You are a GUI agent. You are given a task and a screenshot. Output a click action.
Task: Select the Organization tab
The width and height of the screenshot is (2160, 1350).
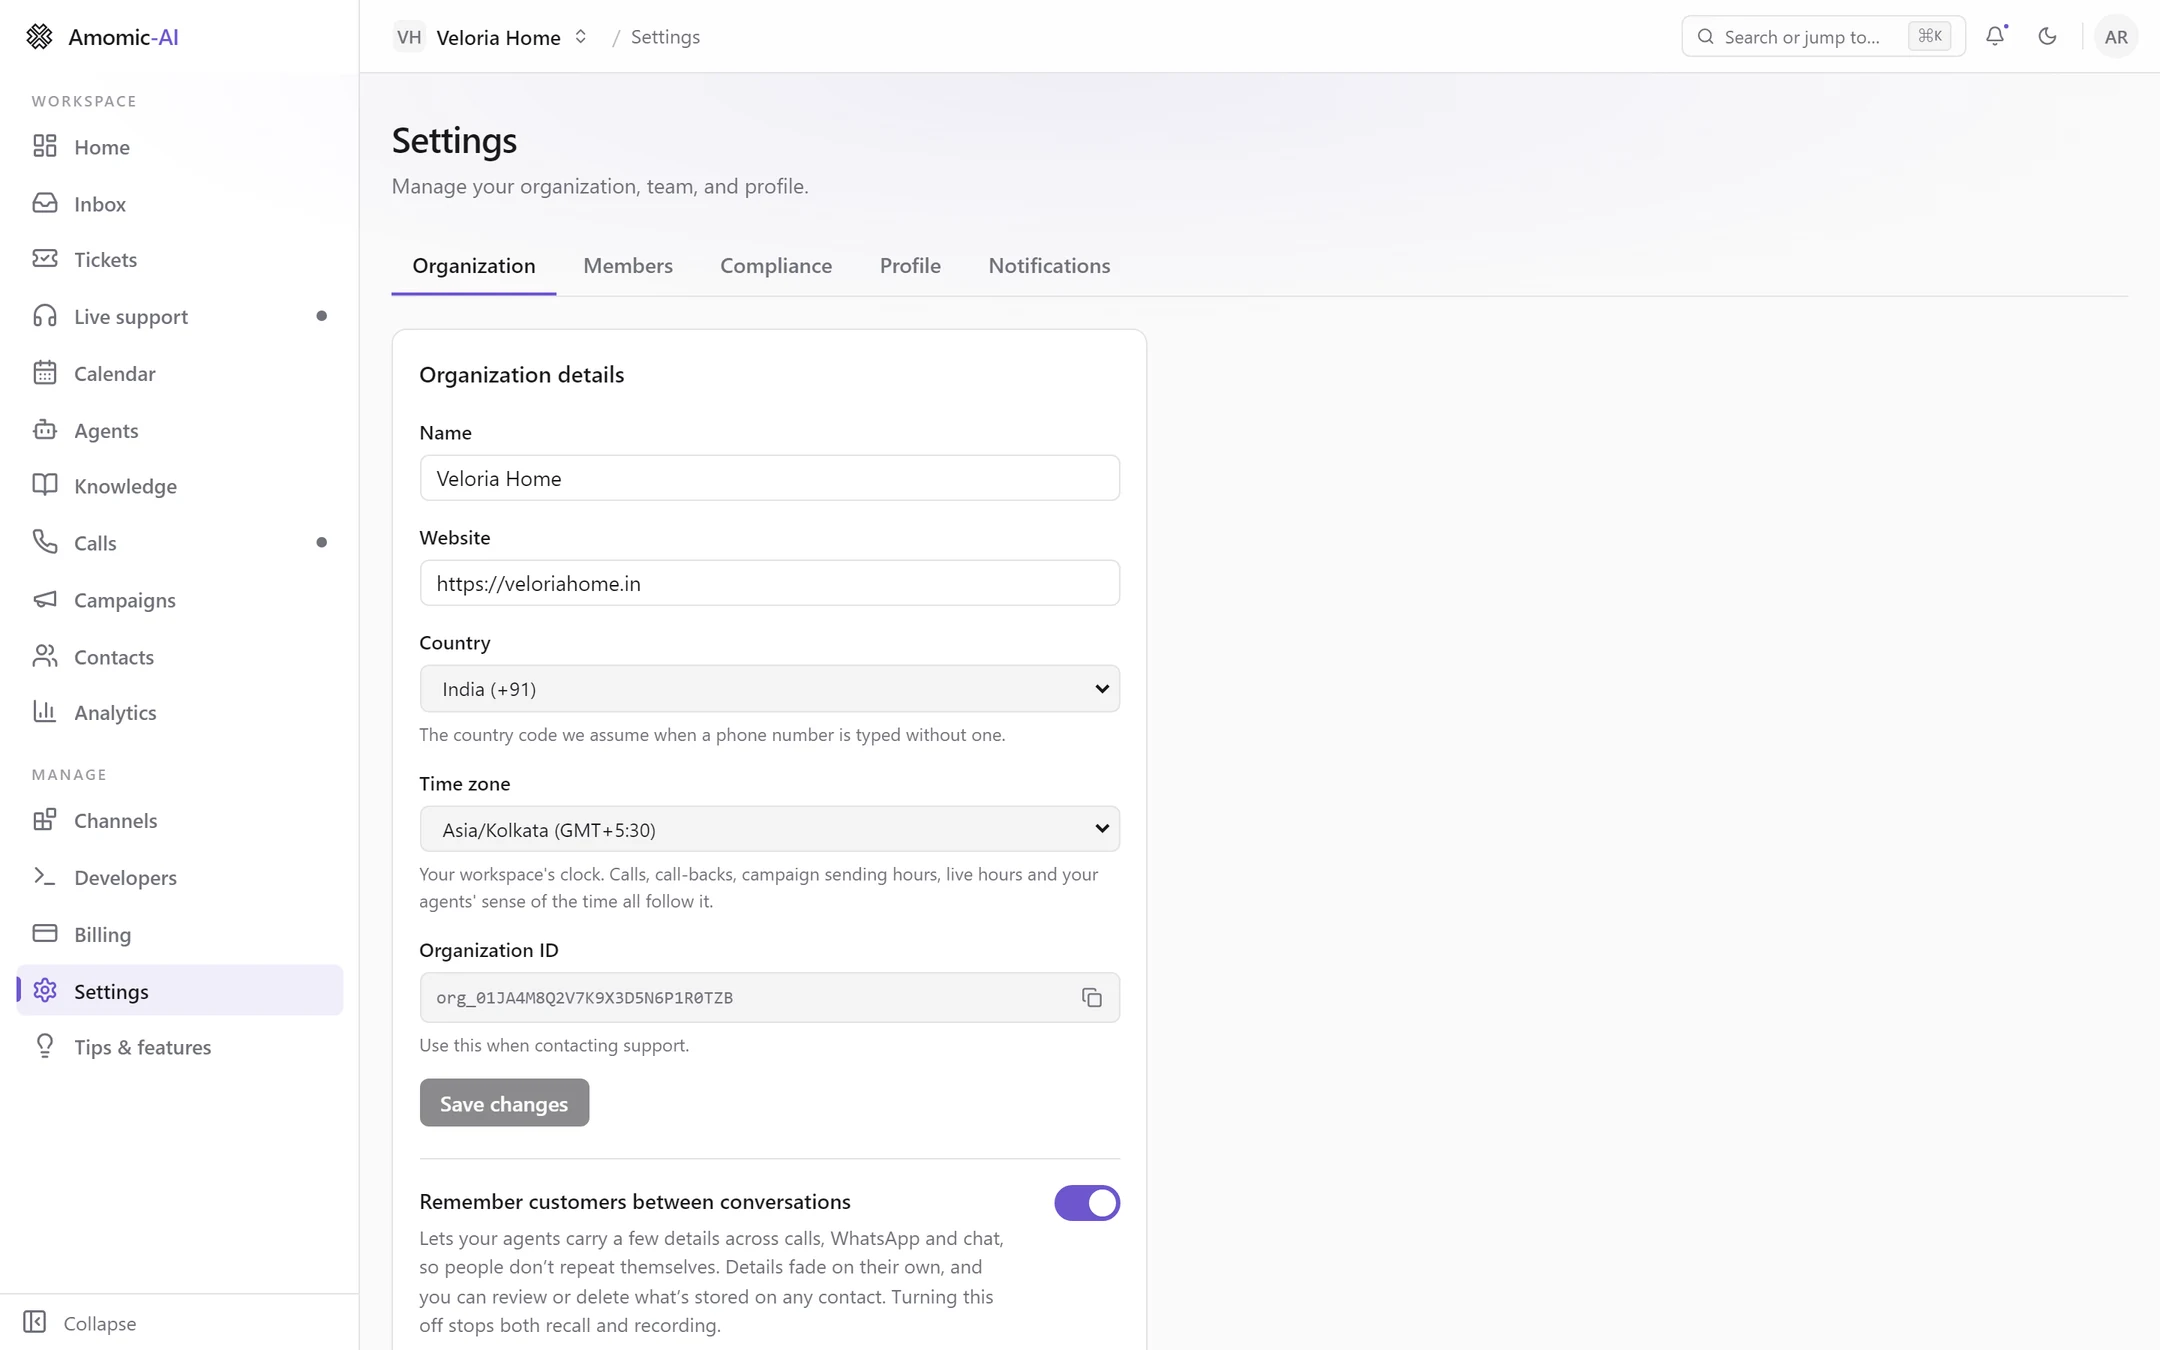pos(474,265)
